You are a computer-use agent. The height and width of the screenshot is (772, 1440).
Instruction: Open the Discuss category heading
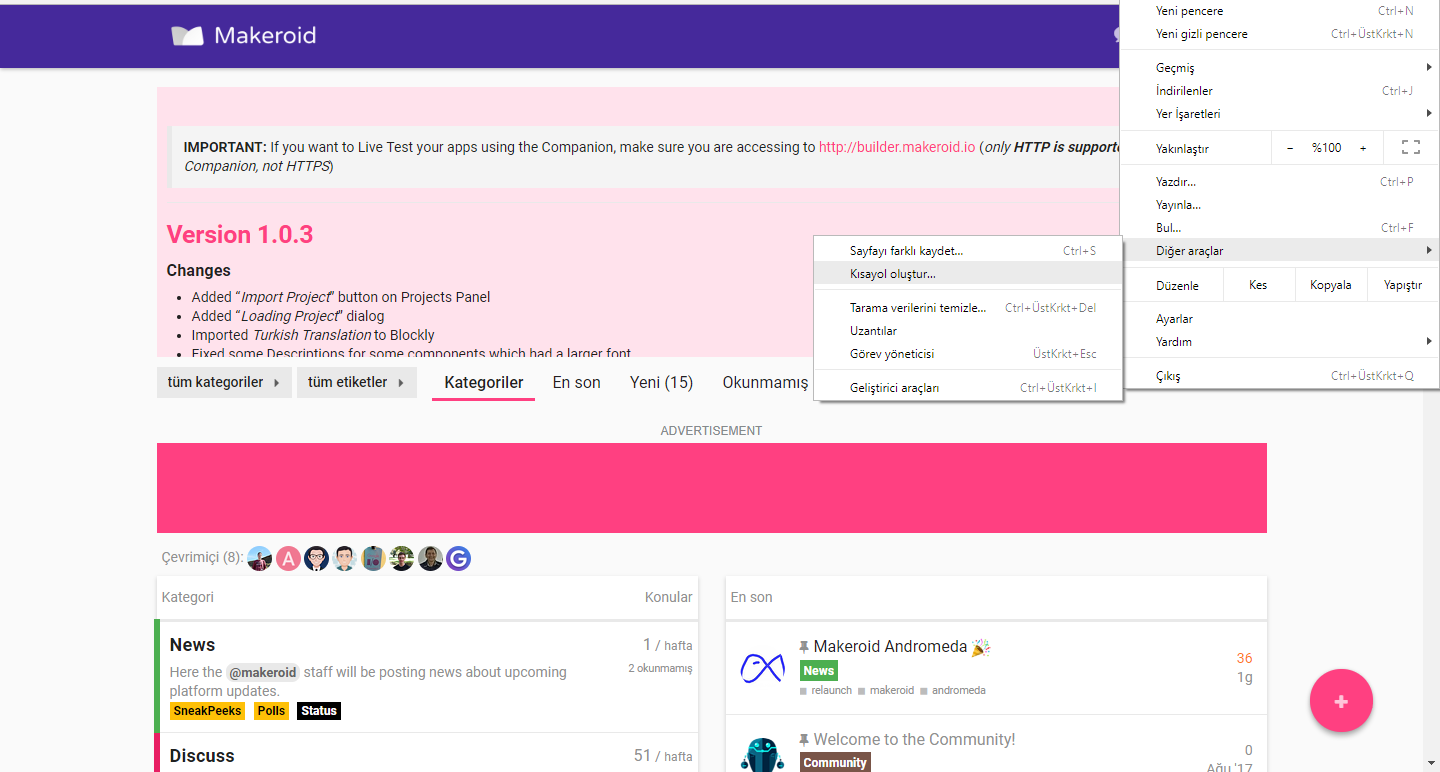[x=202, y=756]
